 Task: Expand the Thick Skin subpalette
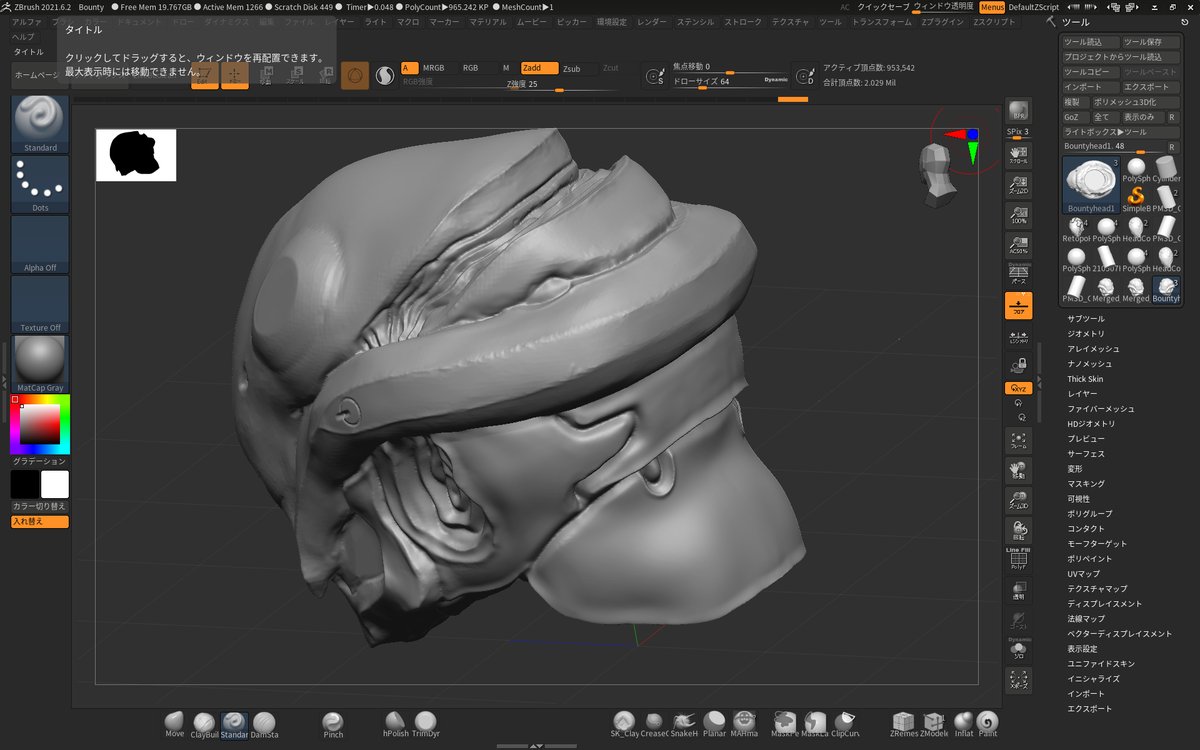(x=1085, y=379)
